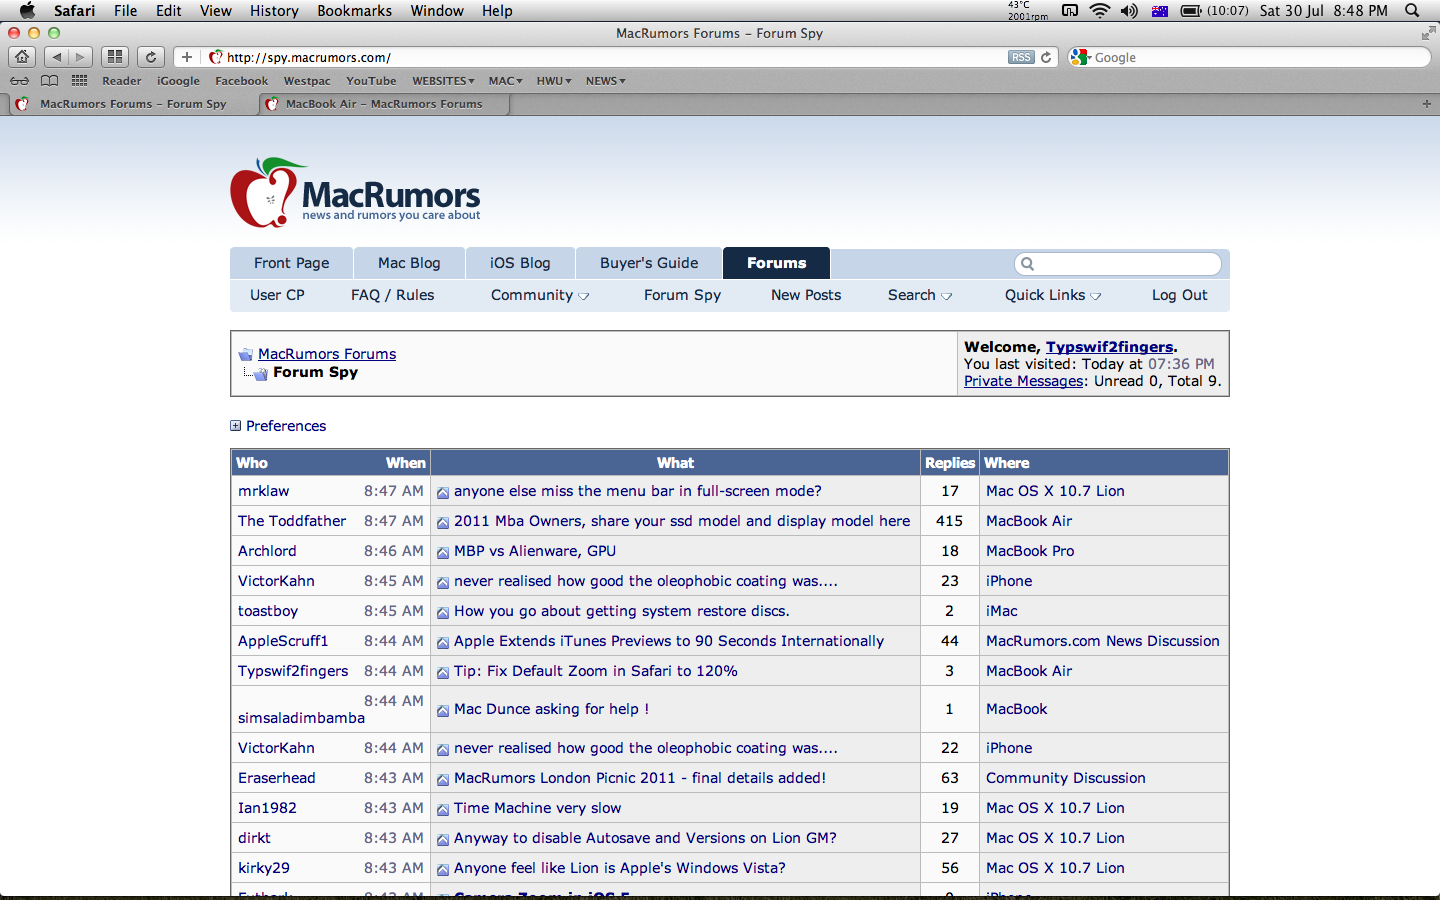The width and height of the screenshot is (1440, 900).
Task: Click the AirPlay display menu bar icon
Action: [1070, 10]
